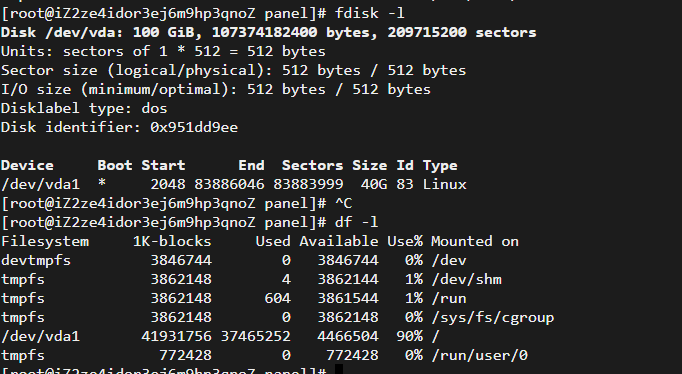Click the fdisk -l command text
The width and height of the screenshot is (682, 374).
(x=369, y=13)
